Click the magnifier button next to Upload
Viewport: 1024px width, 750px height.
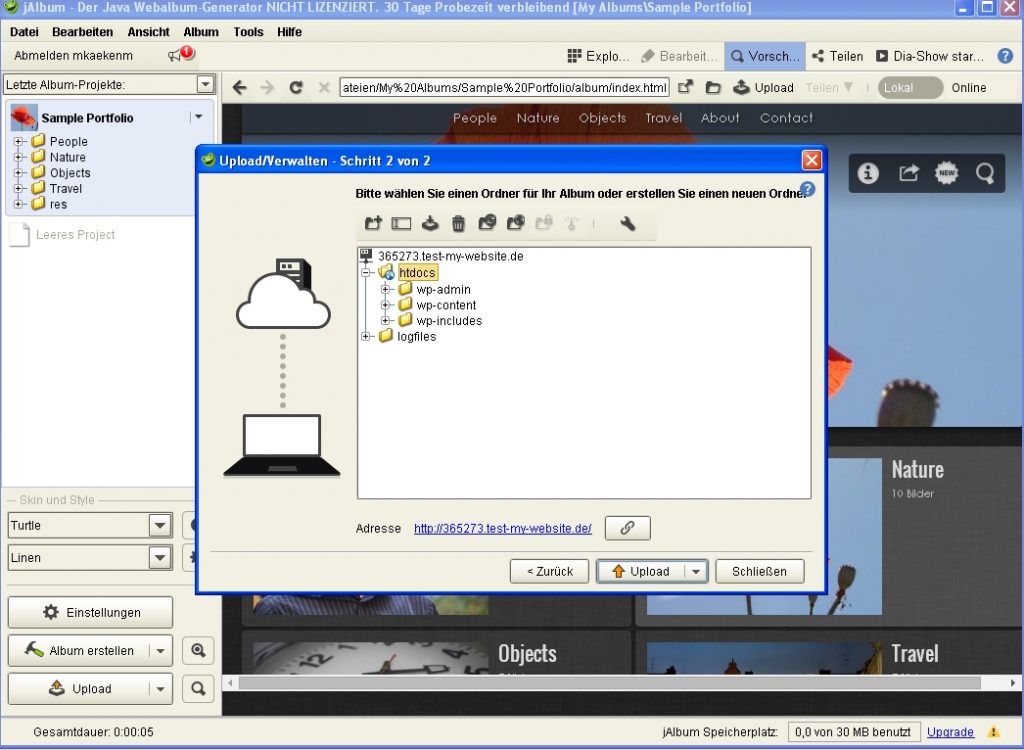199,689
